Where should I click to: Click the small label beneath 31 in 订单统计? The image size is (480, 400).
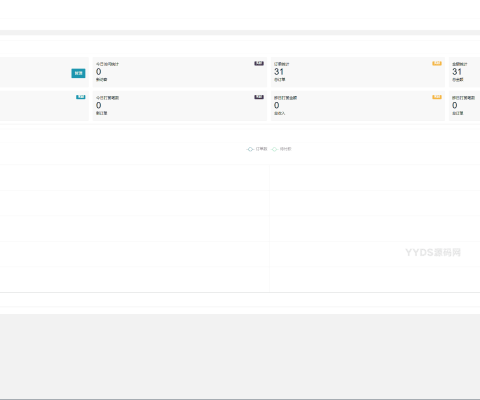(280, 80)
